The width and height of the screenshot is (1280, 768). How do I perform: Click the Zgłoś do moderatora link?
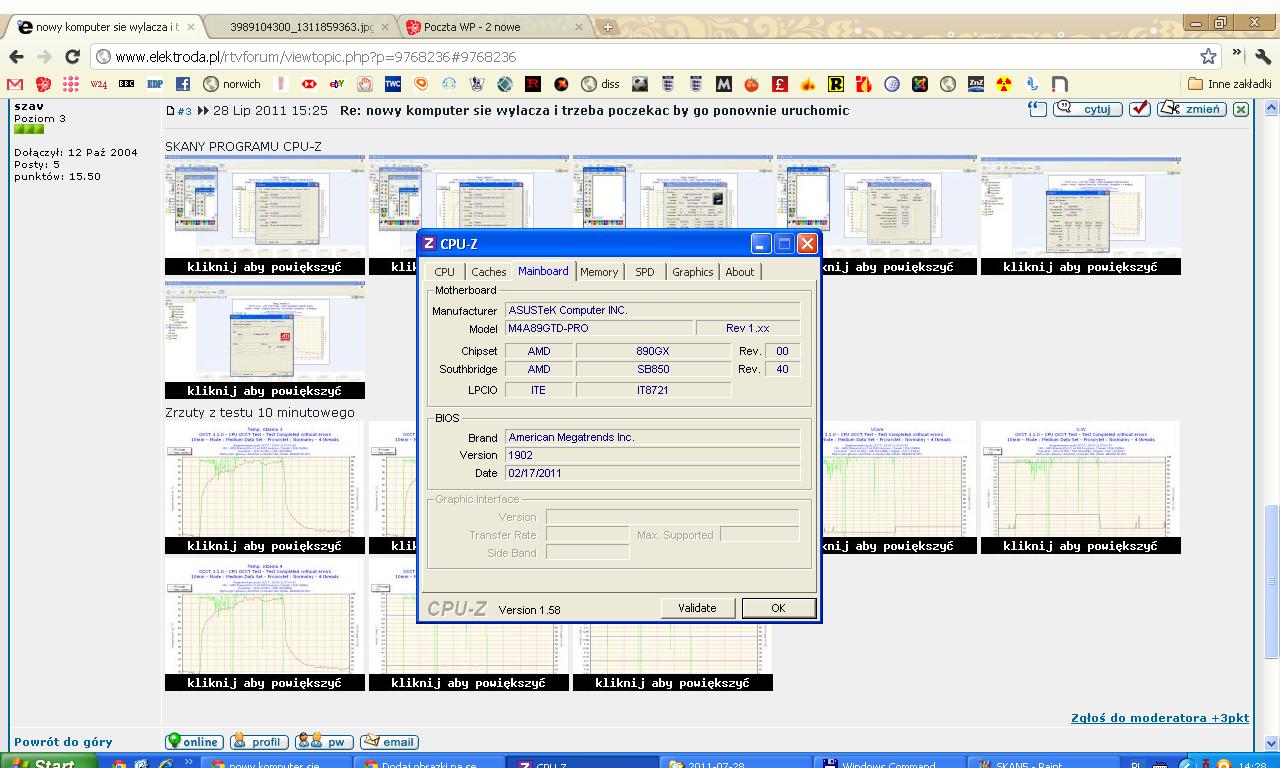coord(1159,718)
